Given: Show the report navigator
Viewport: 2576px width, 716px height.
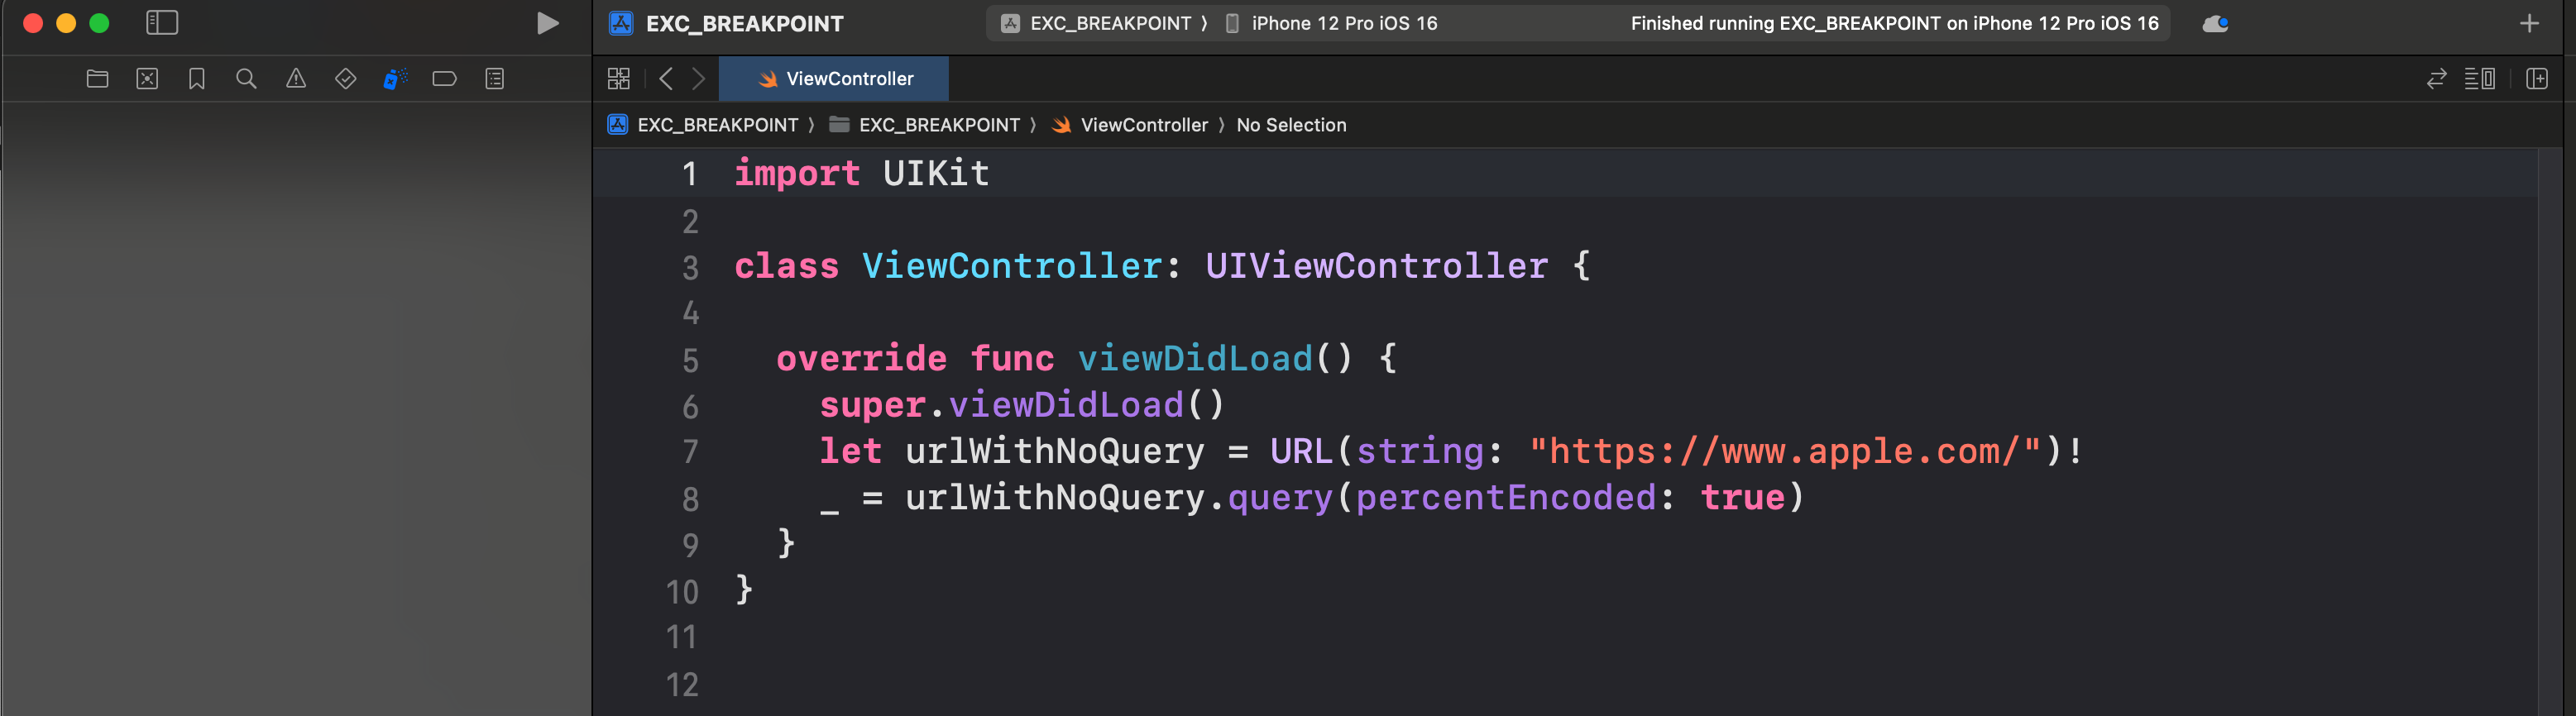Looking at the screenshot, I should point(494,79).
